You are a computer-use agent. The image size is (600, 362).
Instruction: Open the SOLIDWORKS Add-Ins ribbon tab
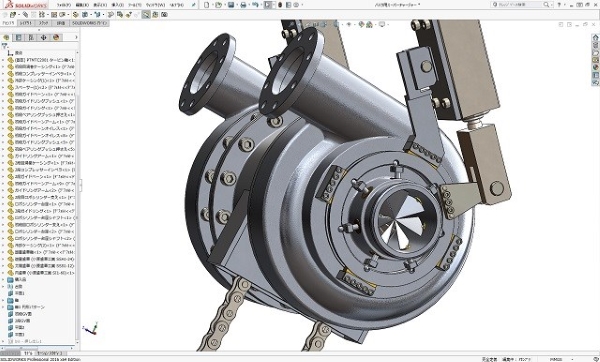coord(90,23)
